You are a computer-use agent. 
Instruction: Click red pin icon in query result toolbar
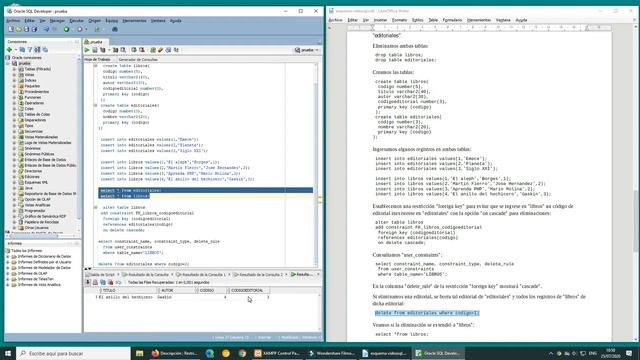[x=88, y=282]
